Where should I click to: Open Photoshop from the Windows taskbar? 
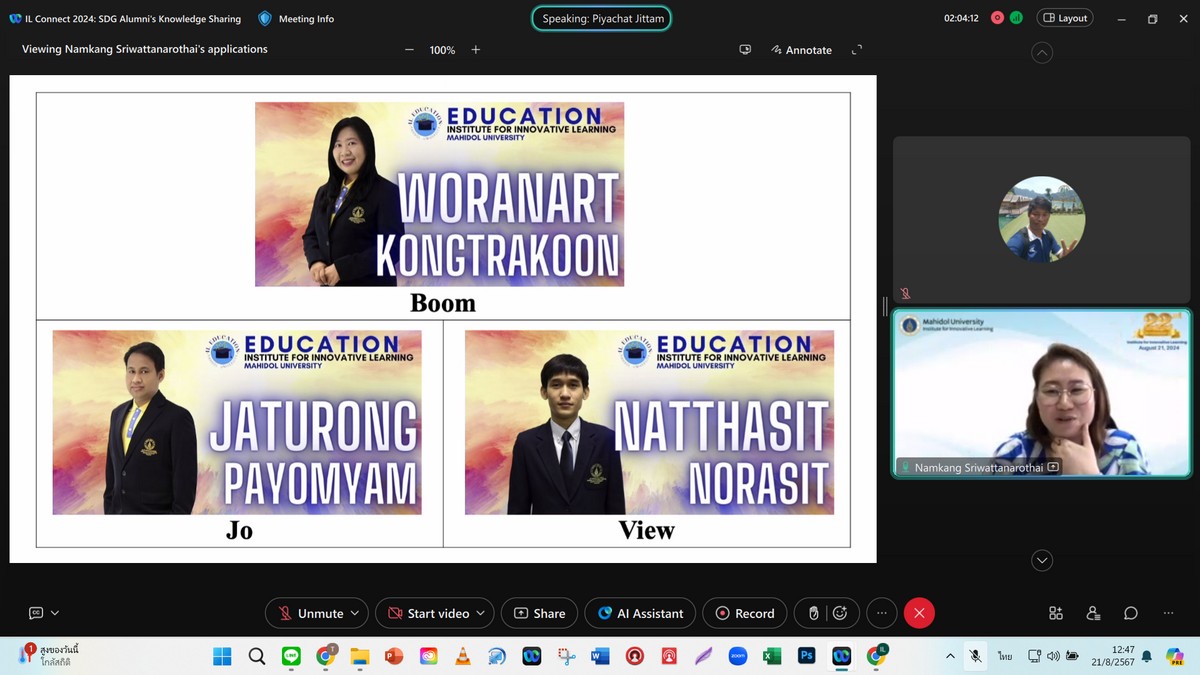point(806,656)
